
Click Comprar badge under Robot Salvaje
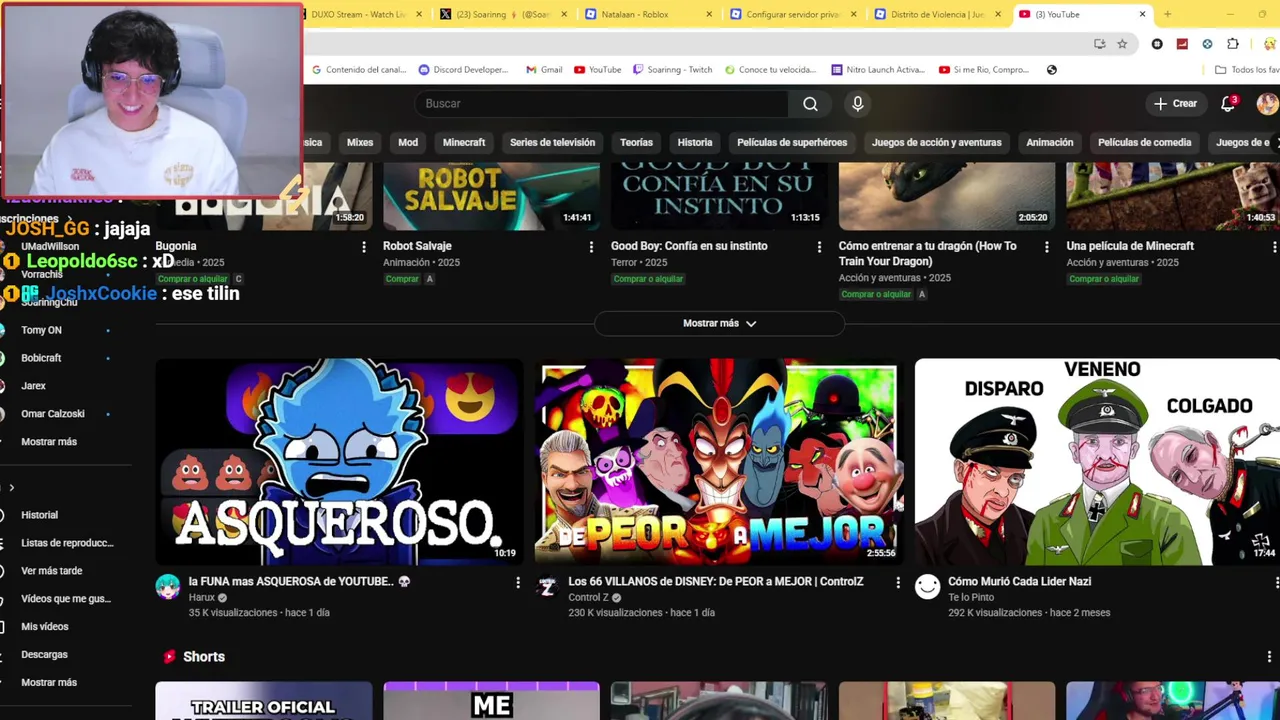pyautogui.click(x=402, y=279)
